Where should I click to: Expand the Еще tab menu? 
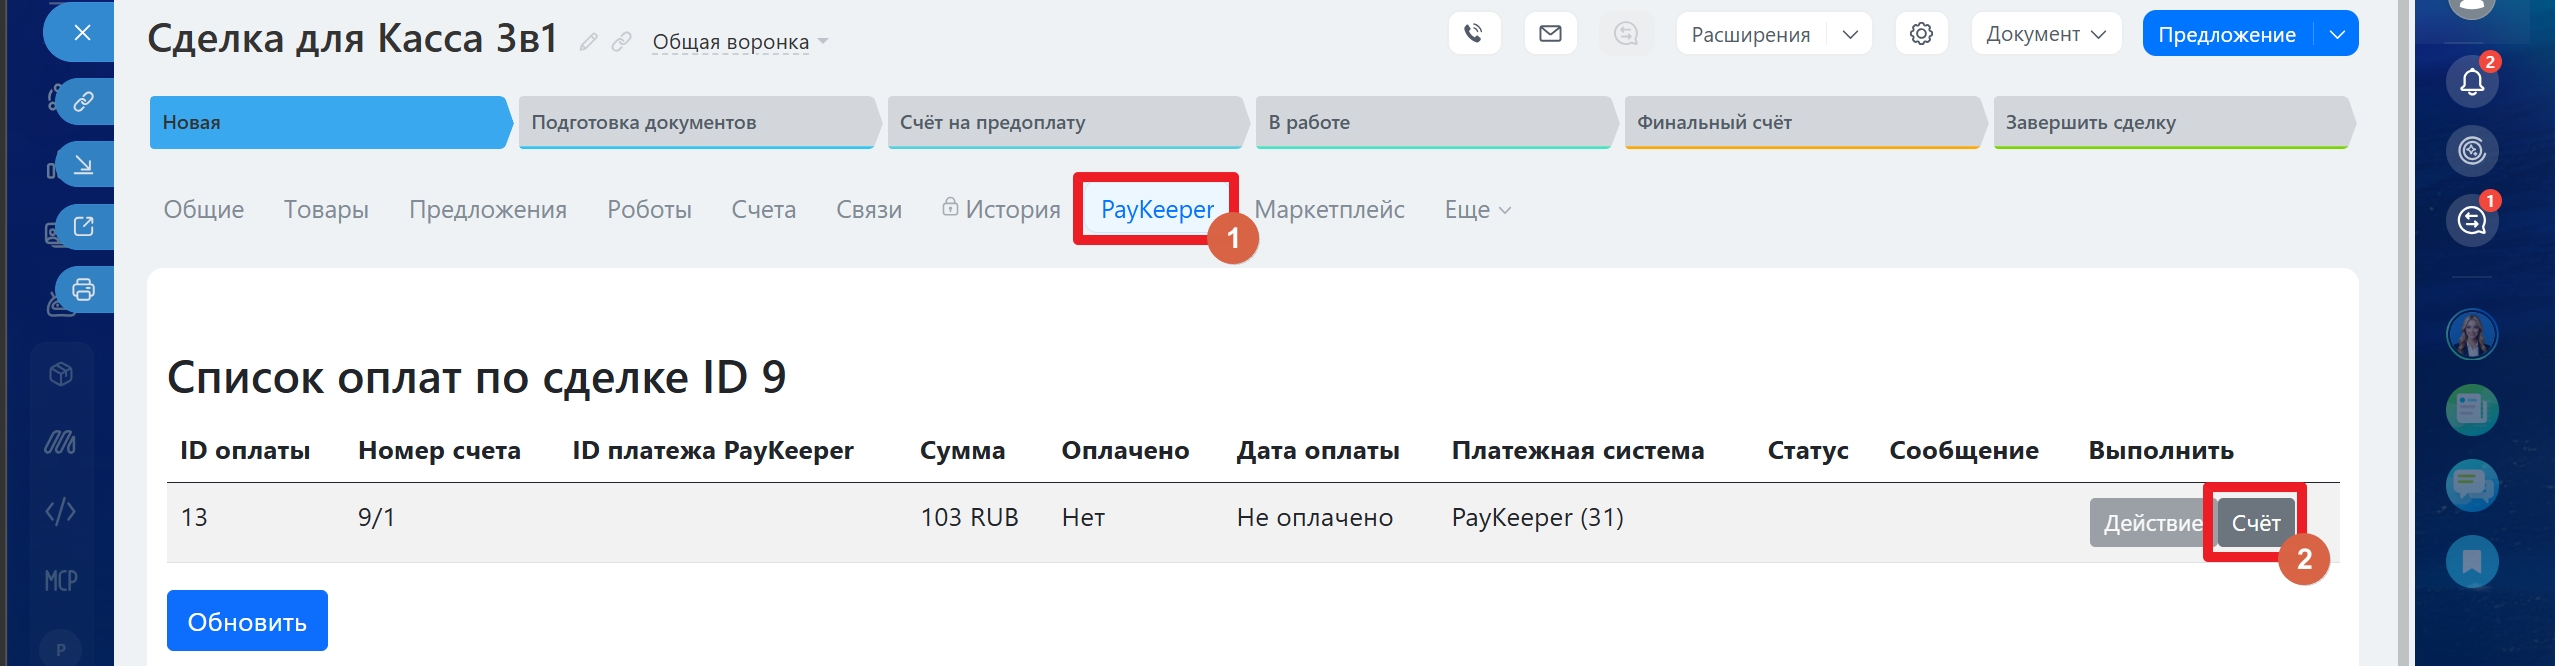[x=1477, y=210]
